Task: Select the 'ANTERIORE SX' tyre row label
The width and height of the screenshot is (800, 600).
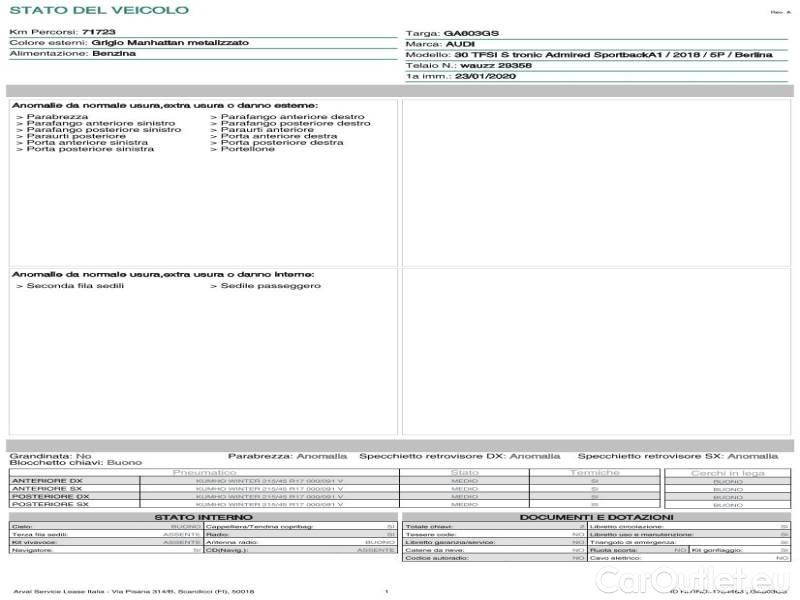Action: click(x=47, y=488)
